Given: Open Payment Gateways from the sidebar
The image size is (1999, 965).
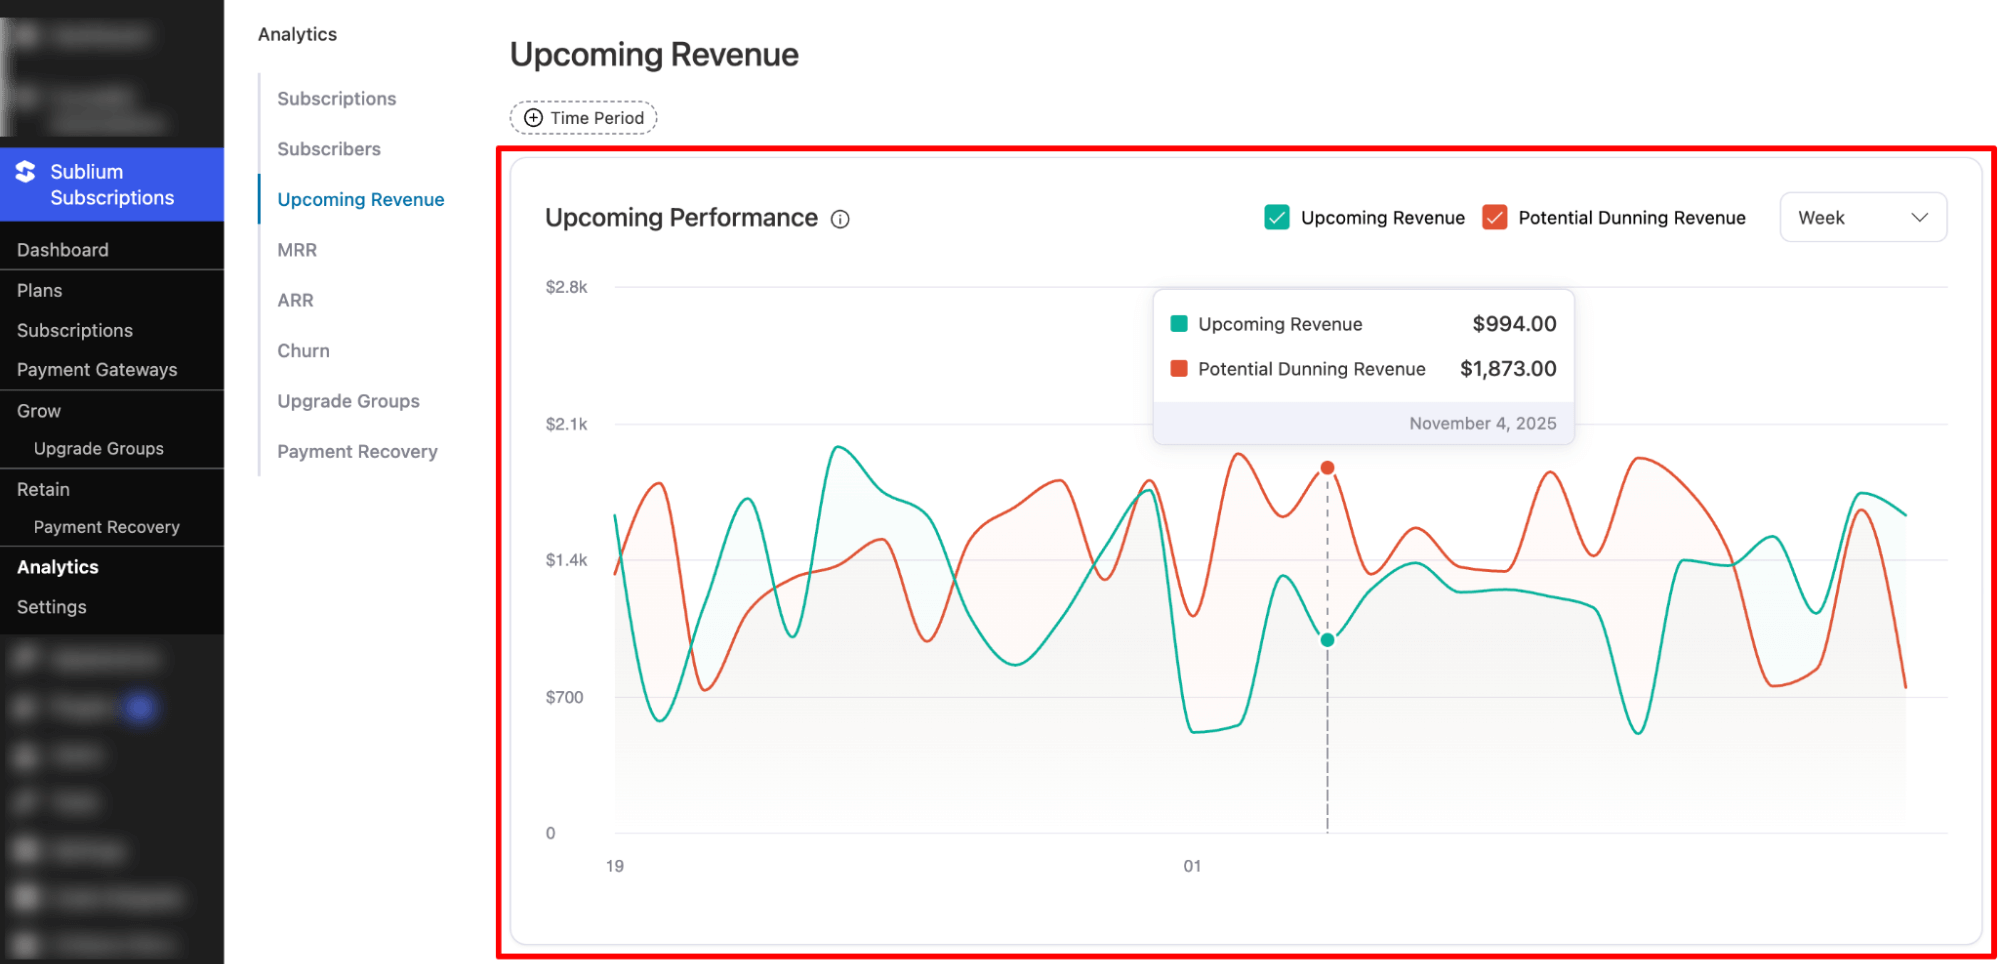Looking at the screenshot, I should 96,369.
